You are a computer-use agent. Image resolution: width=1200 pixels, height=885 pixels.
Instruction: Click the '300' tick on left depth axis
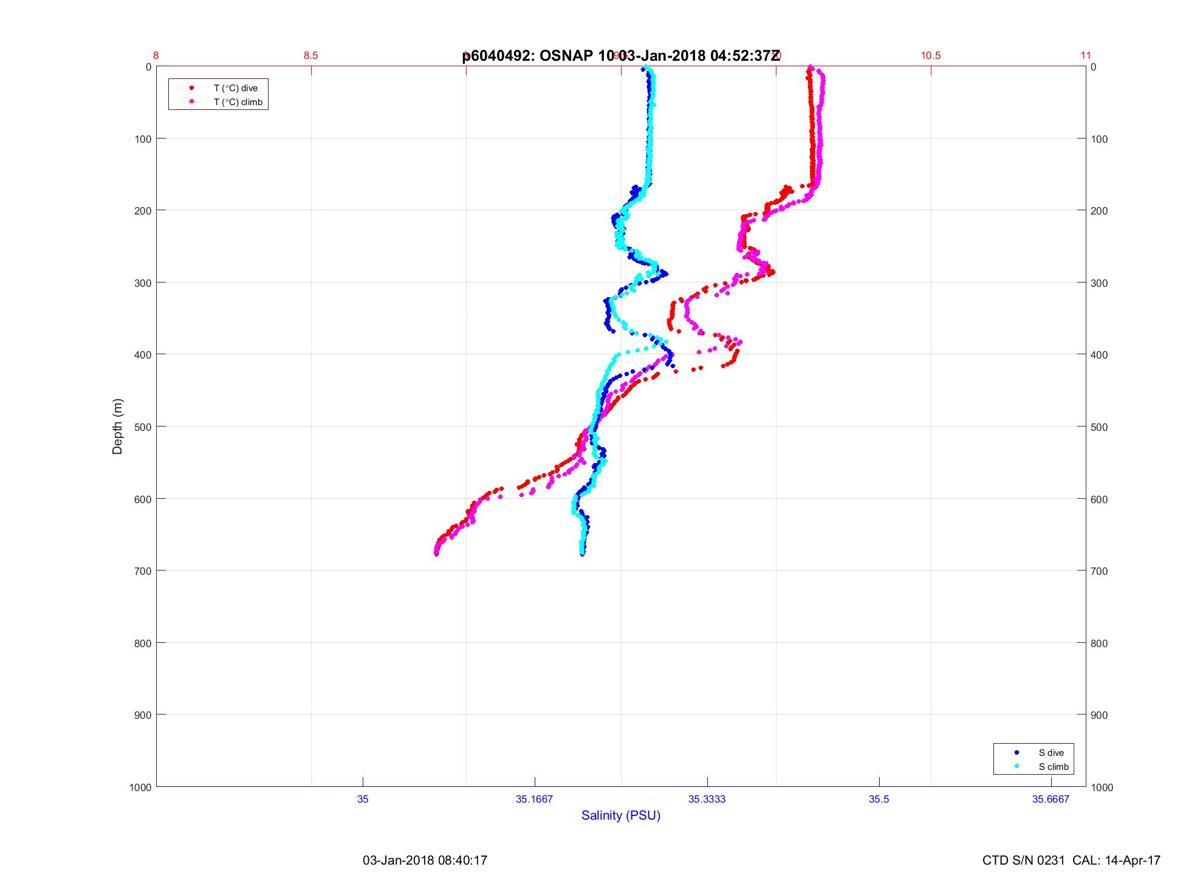tap(141, 283)
